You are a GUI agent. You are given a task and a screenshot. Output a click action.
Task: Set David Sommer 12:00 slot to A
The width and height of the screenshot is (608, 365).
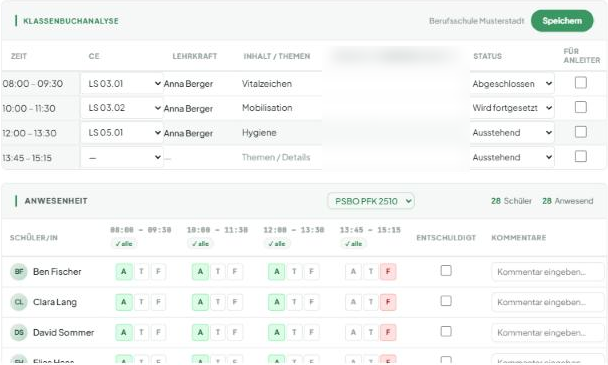pos(276,332)
